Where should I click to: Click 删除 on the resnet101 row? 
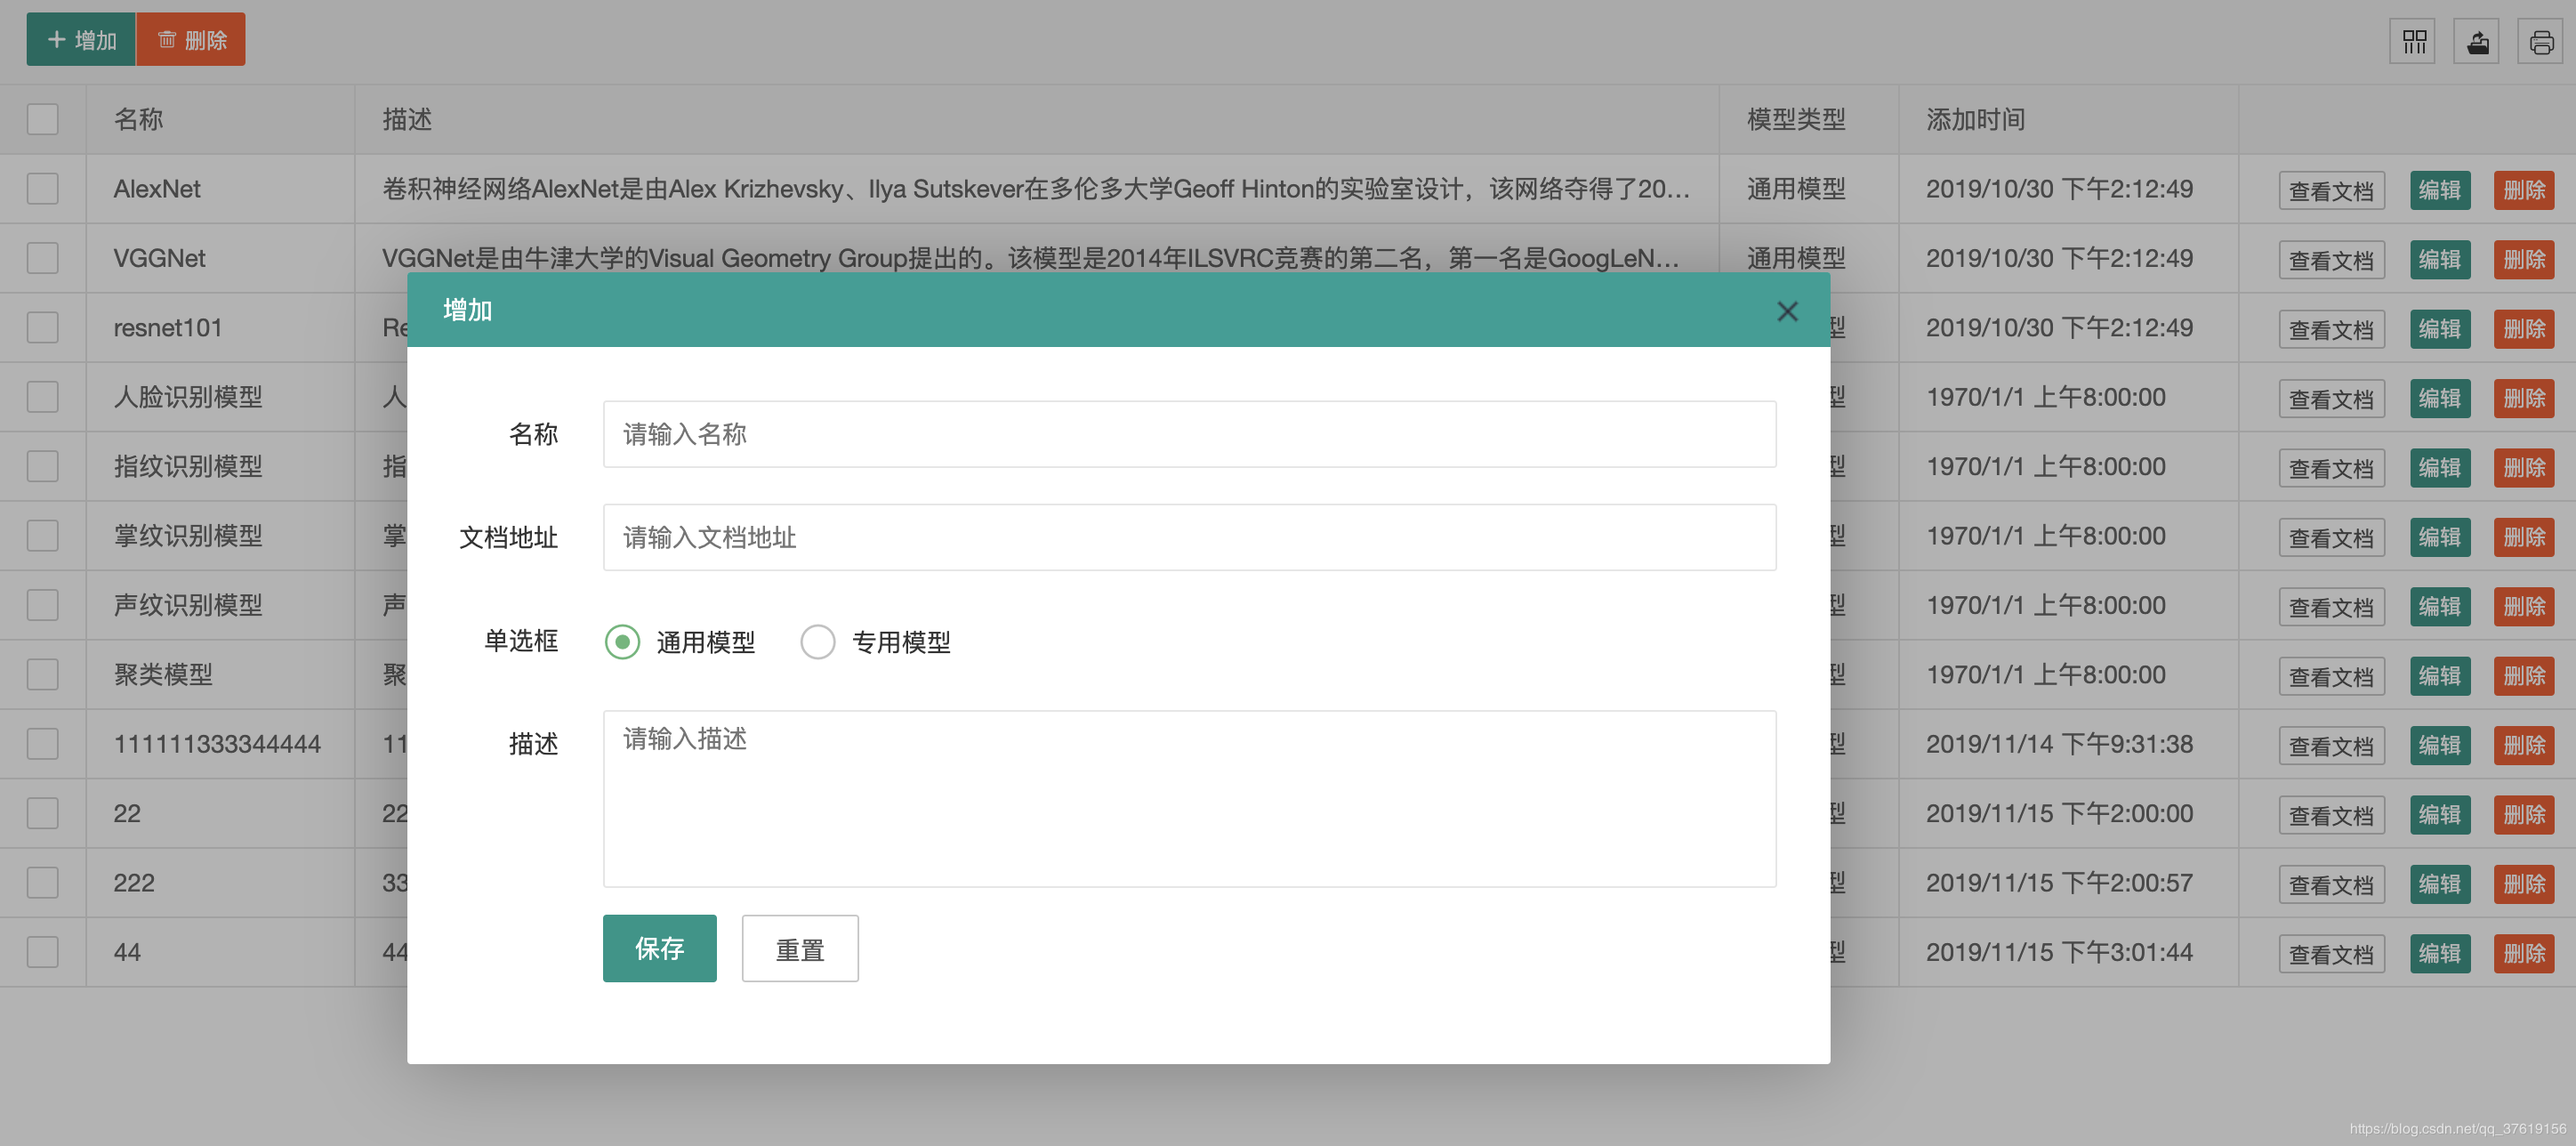coord(2523,329)
